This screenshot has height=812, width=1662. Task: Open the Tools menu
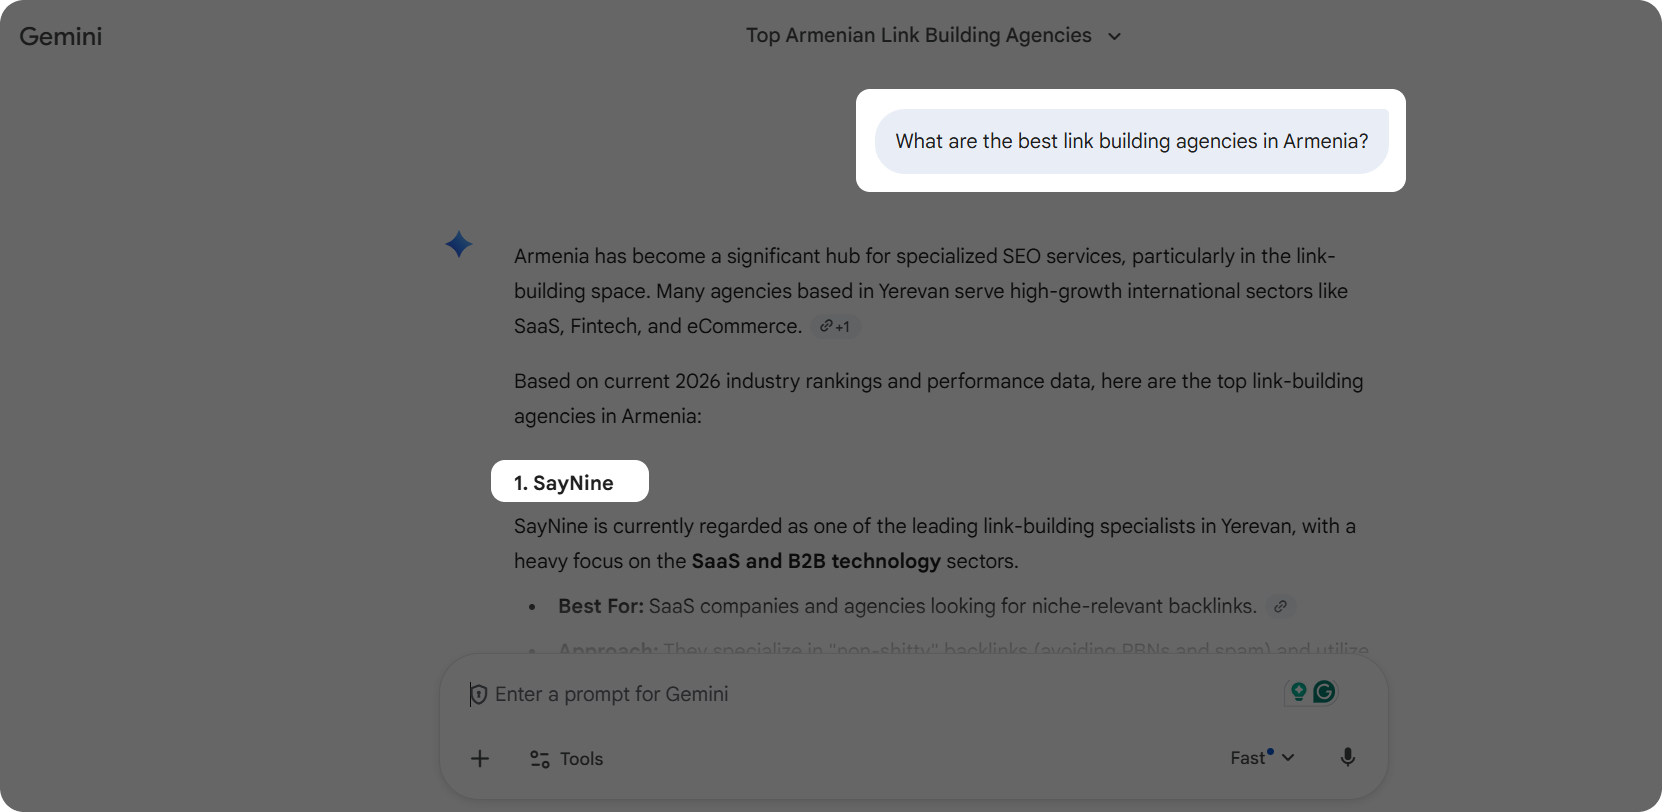pyautogui.click(x=566, y=759)
